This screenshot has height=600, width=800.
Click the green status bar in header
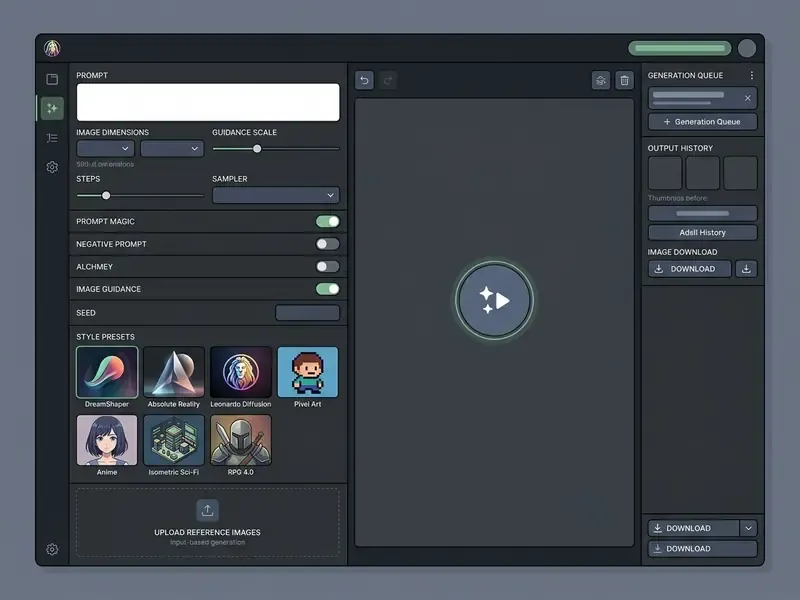(x=680, y=48)
